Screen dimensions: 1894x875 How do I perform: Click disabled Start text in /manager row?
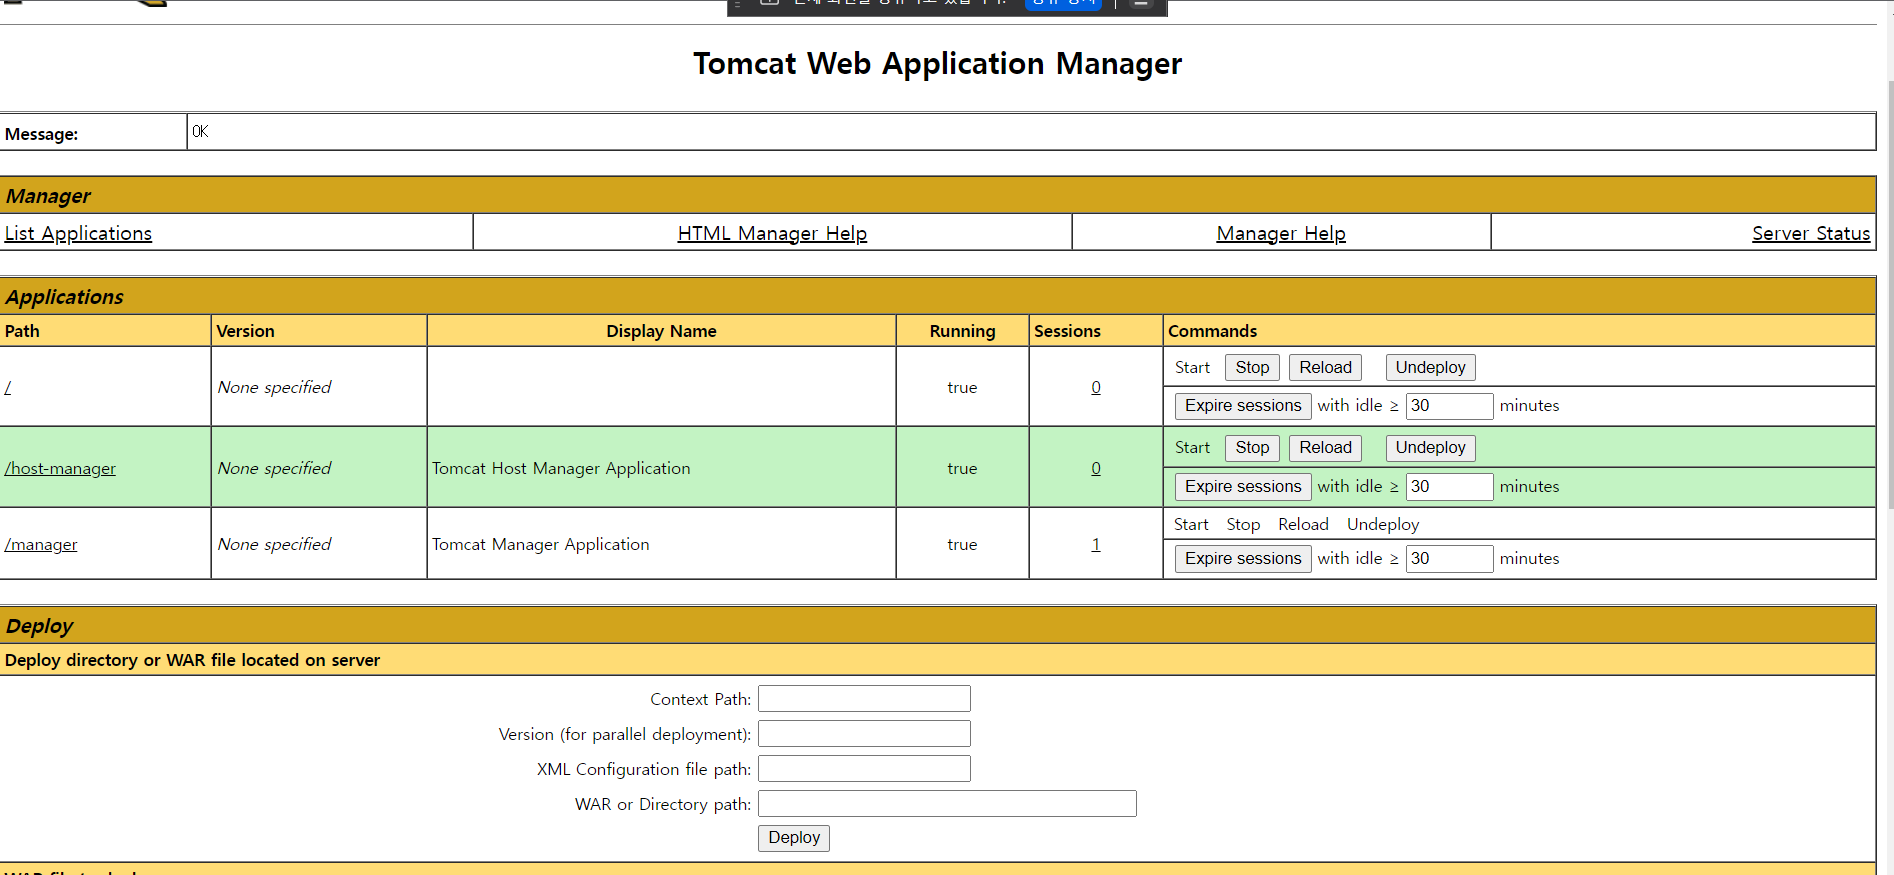(1191, 524)
